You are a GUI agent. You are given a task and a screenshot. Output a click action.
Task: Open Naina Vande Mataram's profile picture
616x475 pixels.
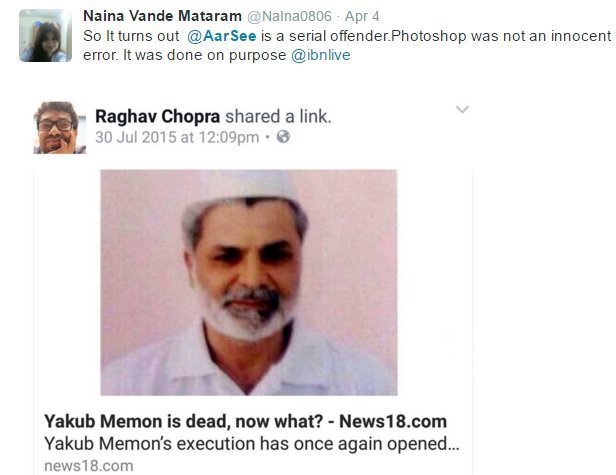click(45, 35)
